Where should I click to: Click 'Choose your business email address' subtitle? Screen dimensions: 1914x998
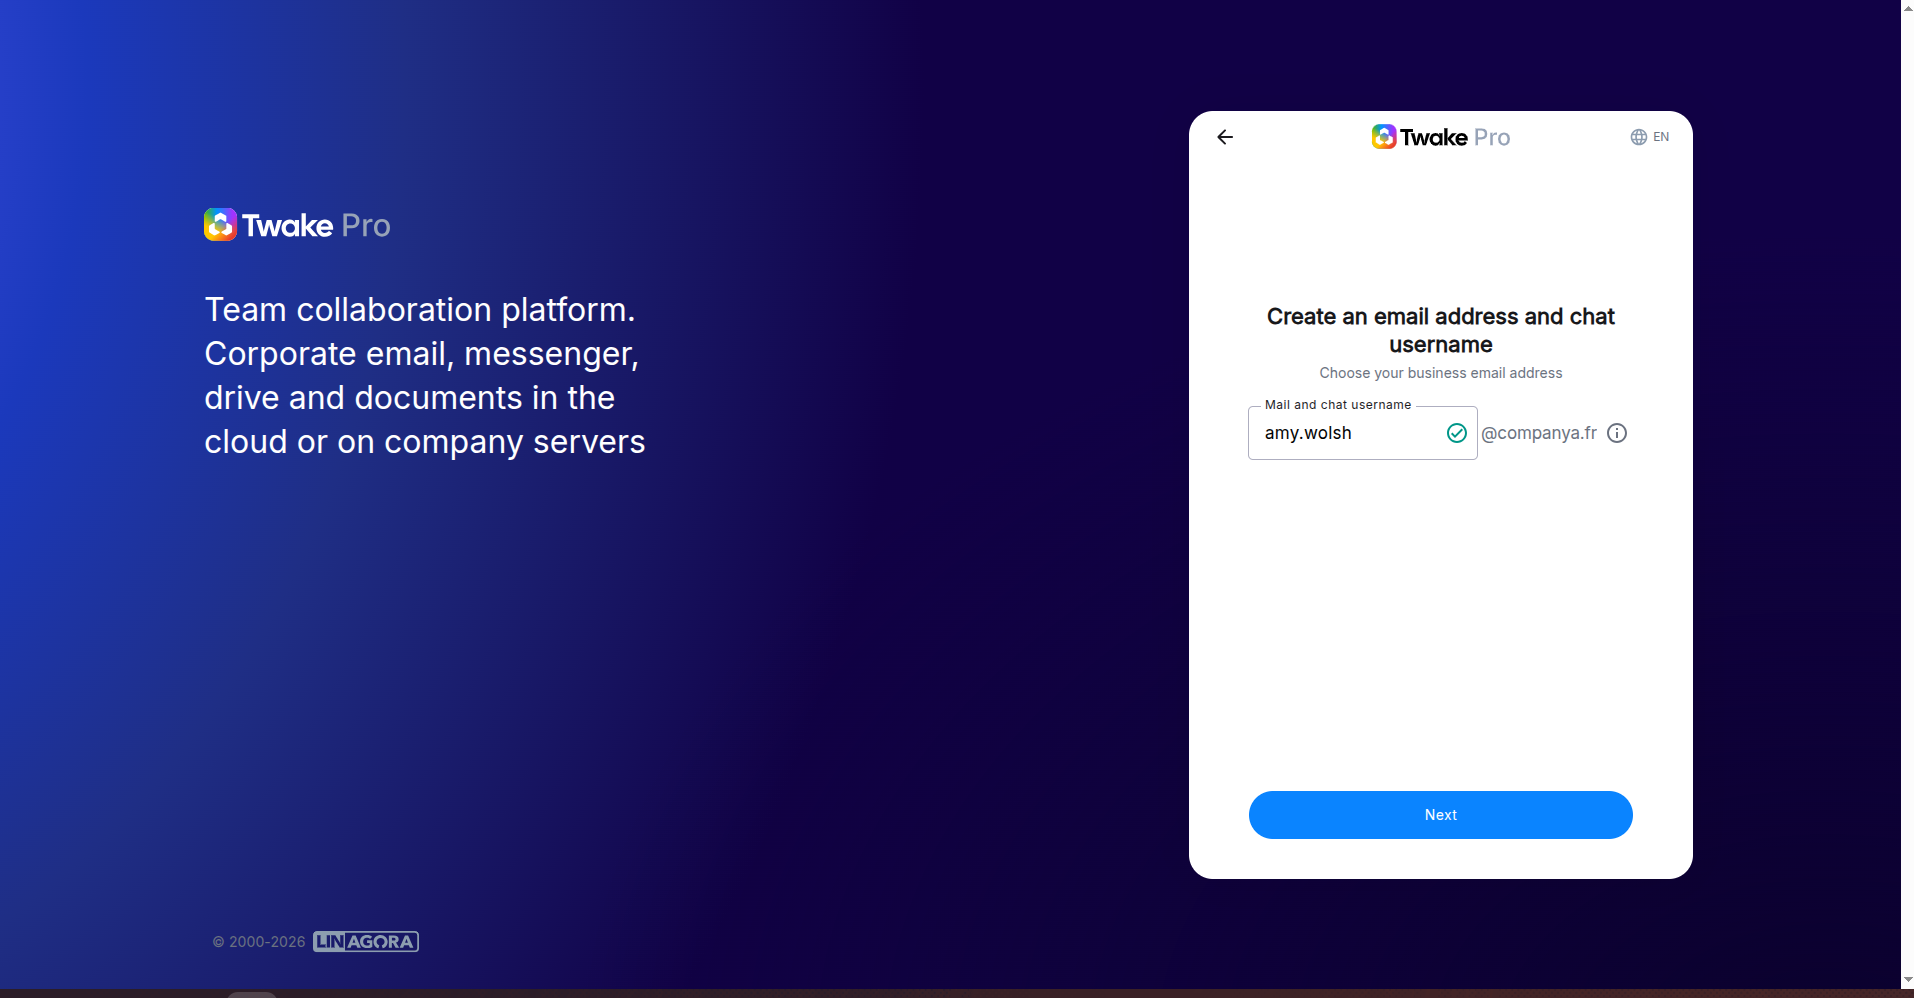coord(1440,373)
